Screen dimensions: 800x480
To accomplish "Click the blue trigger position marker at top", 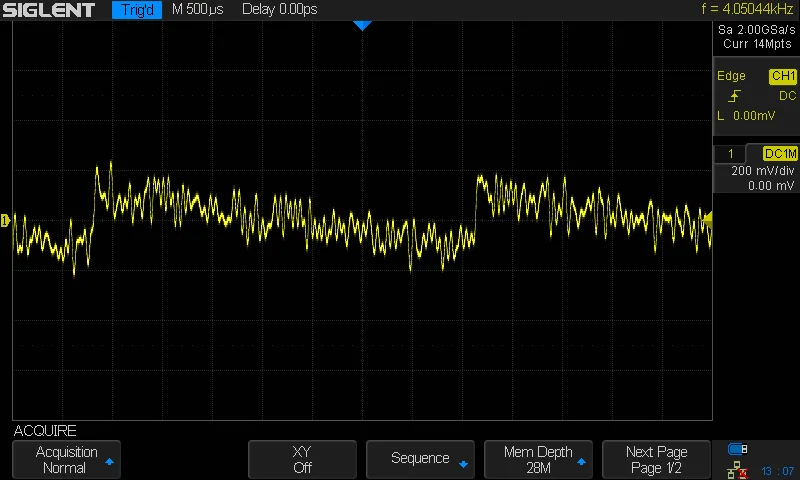I will pyautogui.click(x=362, y=26).
